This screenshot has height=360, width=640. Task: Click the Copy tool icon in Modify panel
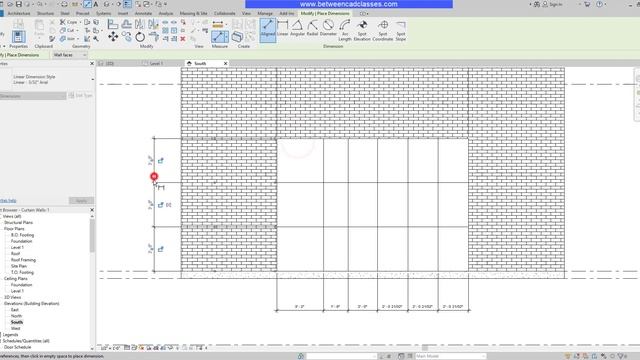pos(127,37)
